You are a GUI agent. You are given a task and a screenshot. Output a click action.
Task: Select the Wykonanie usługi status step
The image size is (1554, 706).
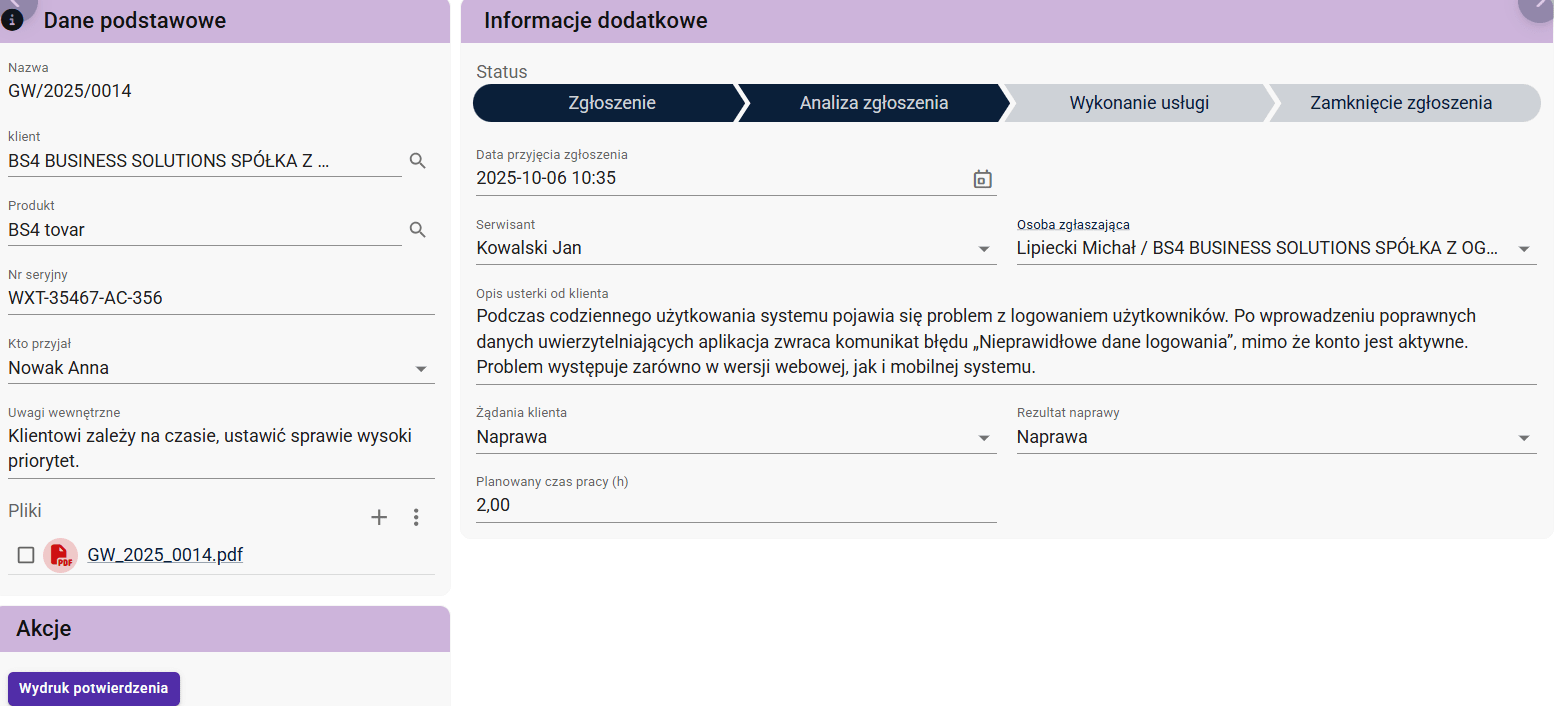[1138, 103]
